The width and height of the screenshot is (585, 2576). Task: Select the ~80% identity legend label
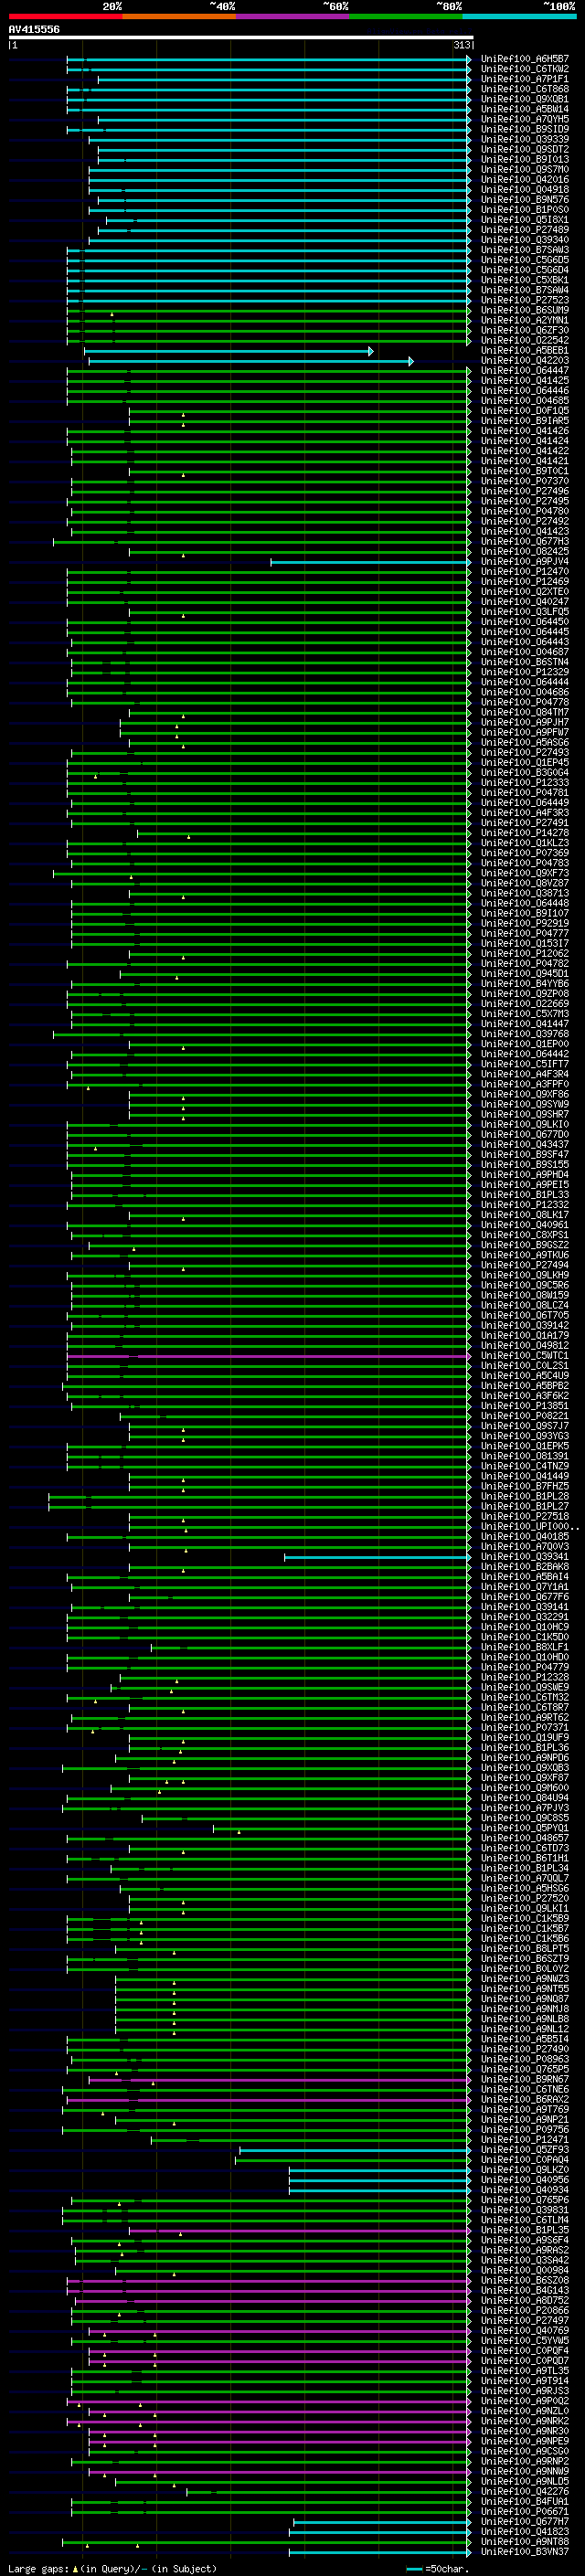448,6
